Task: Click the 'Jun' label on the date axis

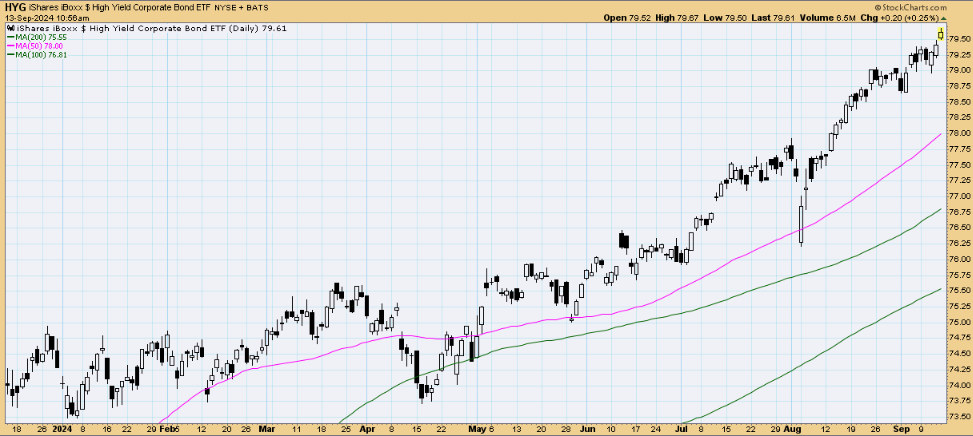Action: [x=587, y=429]
